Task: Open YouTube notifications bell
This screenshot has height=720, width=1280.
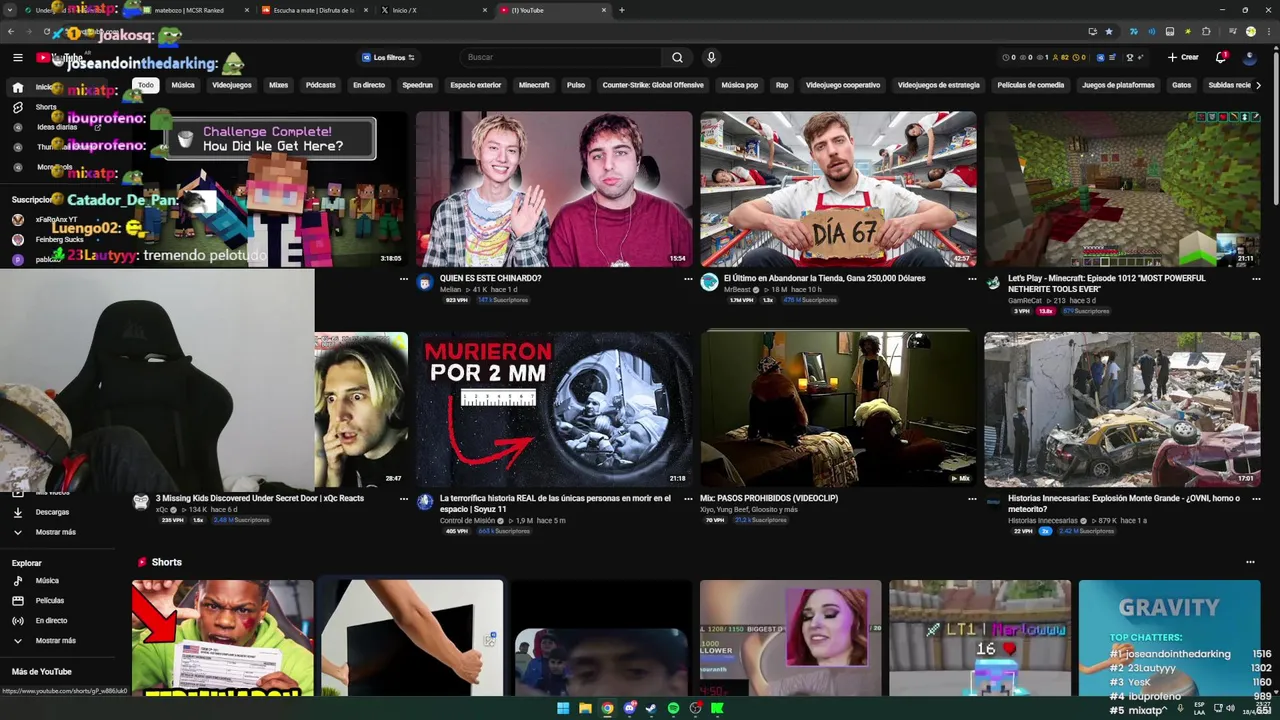Action: pos(1221,57)
